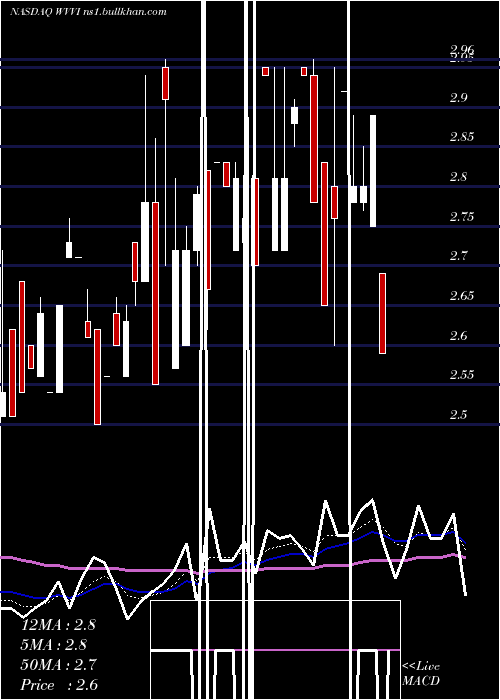Click the 2.8 price axis label
The width and height of the screenshot is (500, 700).
[459, 177]
